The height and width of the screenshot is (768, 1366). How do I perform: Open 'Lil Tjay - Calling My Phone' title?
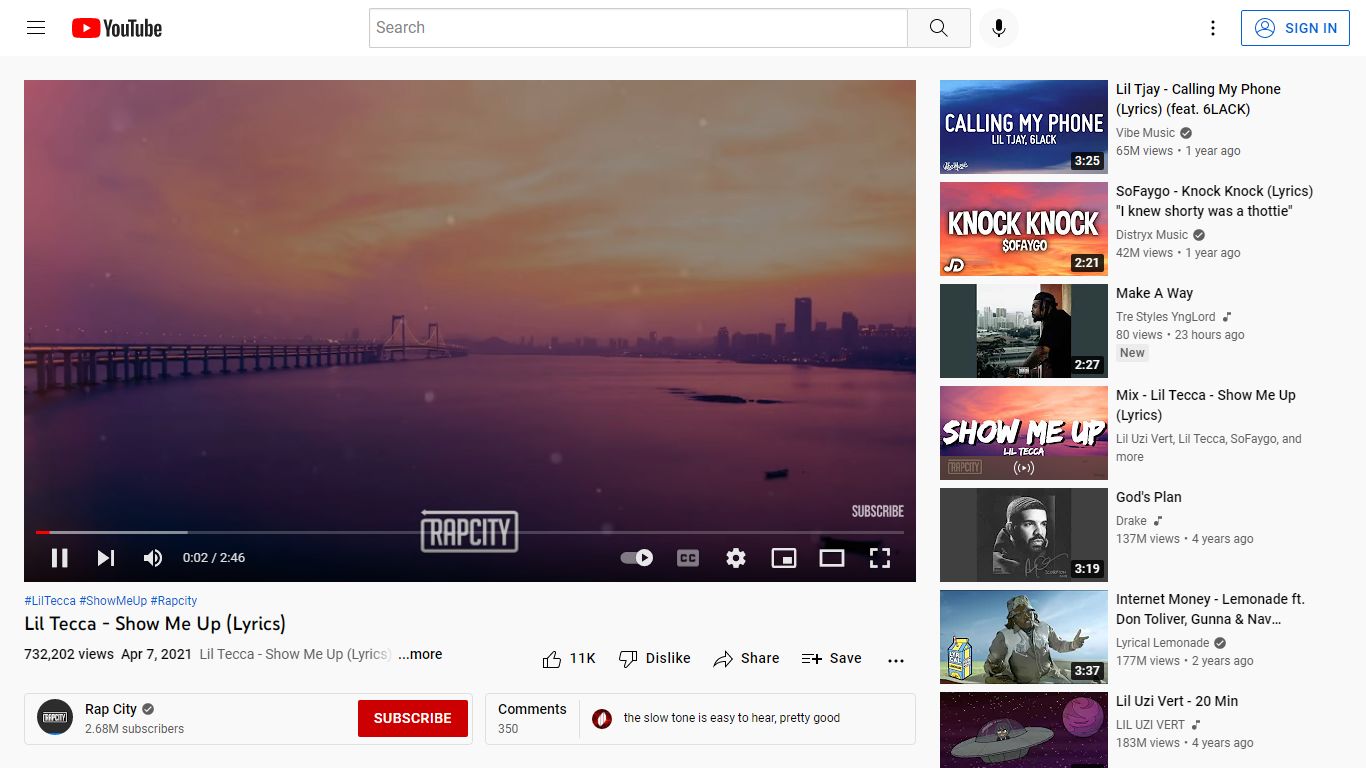click(x=1198, y=99)
